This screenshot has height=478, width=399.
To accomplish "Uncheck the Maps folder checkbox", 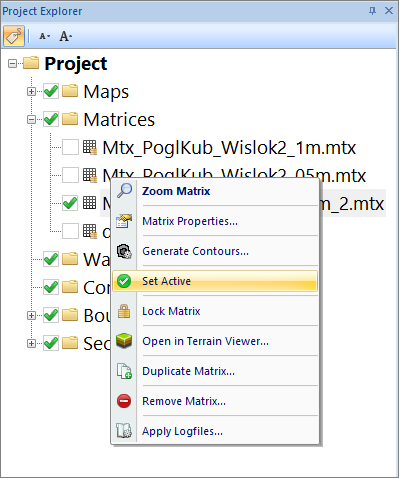I will pyautogui.click(x=51, y=91).
